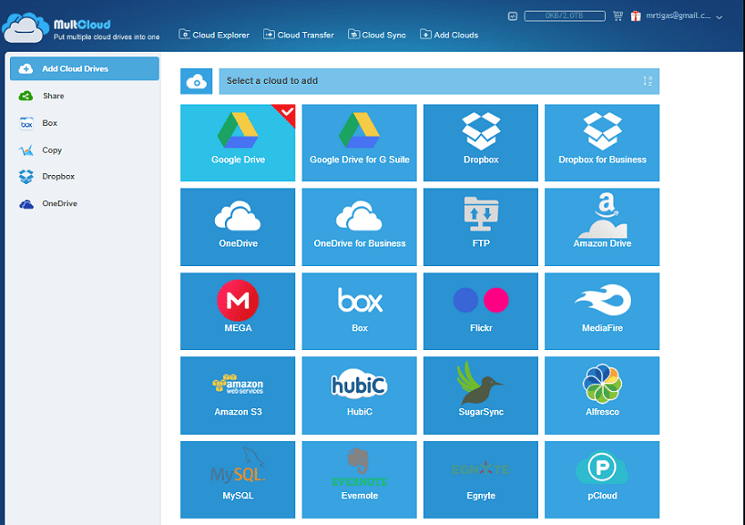Pick the Flickr tile
Image resolution: width=745 pixels, height=525 pixels.
point(480,311)
